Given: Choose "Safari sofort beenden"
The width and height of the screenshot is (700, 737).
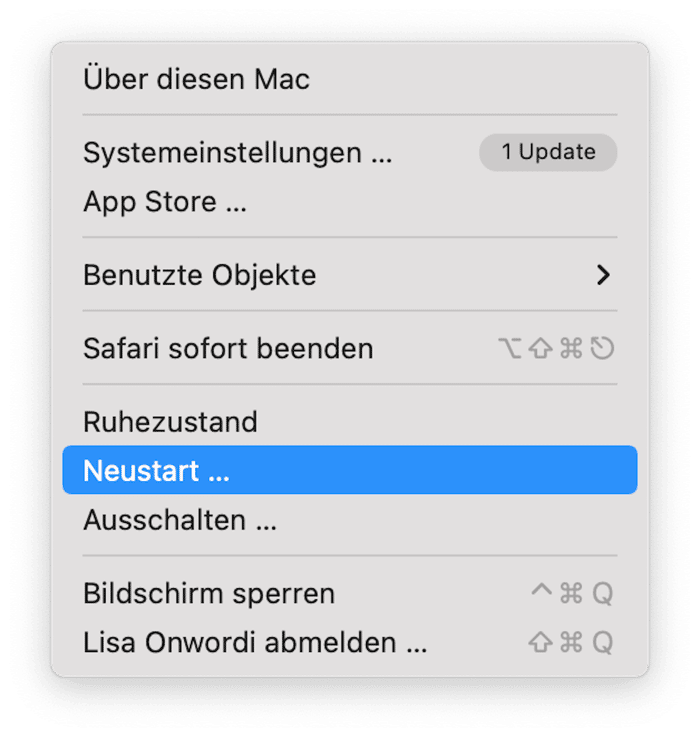Looking at the screenshot, I should 228,349.
